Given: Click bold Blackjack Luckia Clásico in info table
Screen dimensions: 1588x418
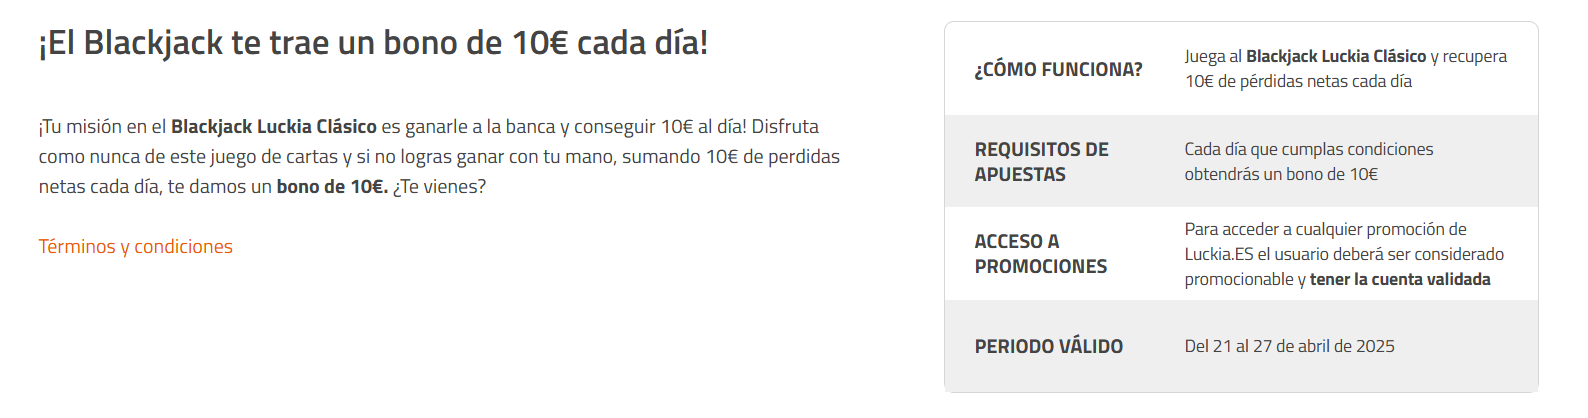Looking at the screenshot, I should pyautogui.click(x=1336, y=57).
